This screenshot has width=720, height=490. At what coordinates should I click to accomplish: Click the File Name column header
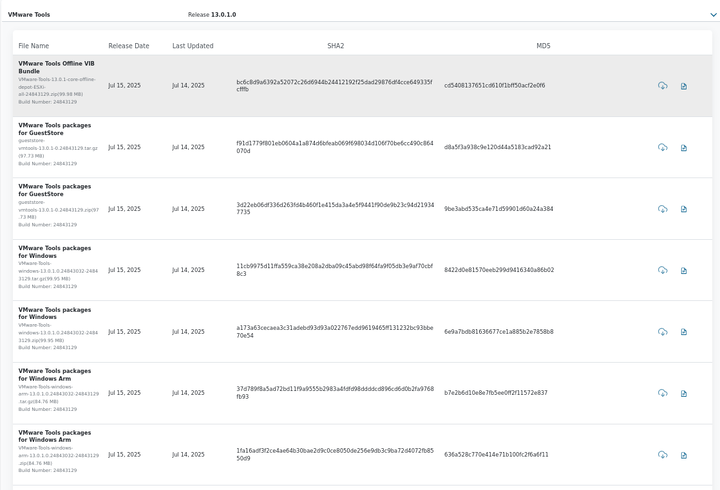[x=34, y=46]
